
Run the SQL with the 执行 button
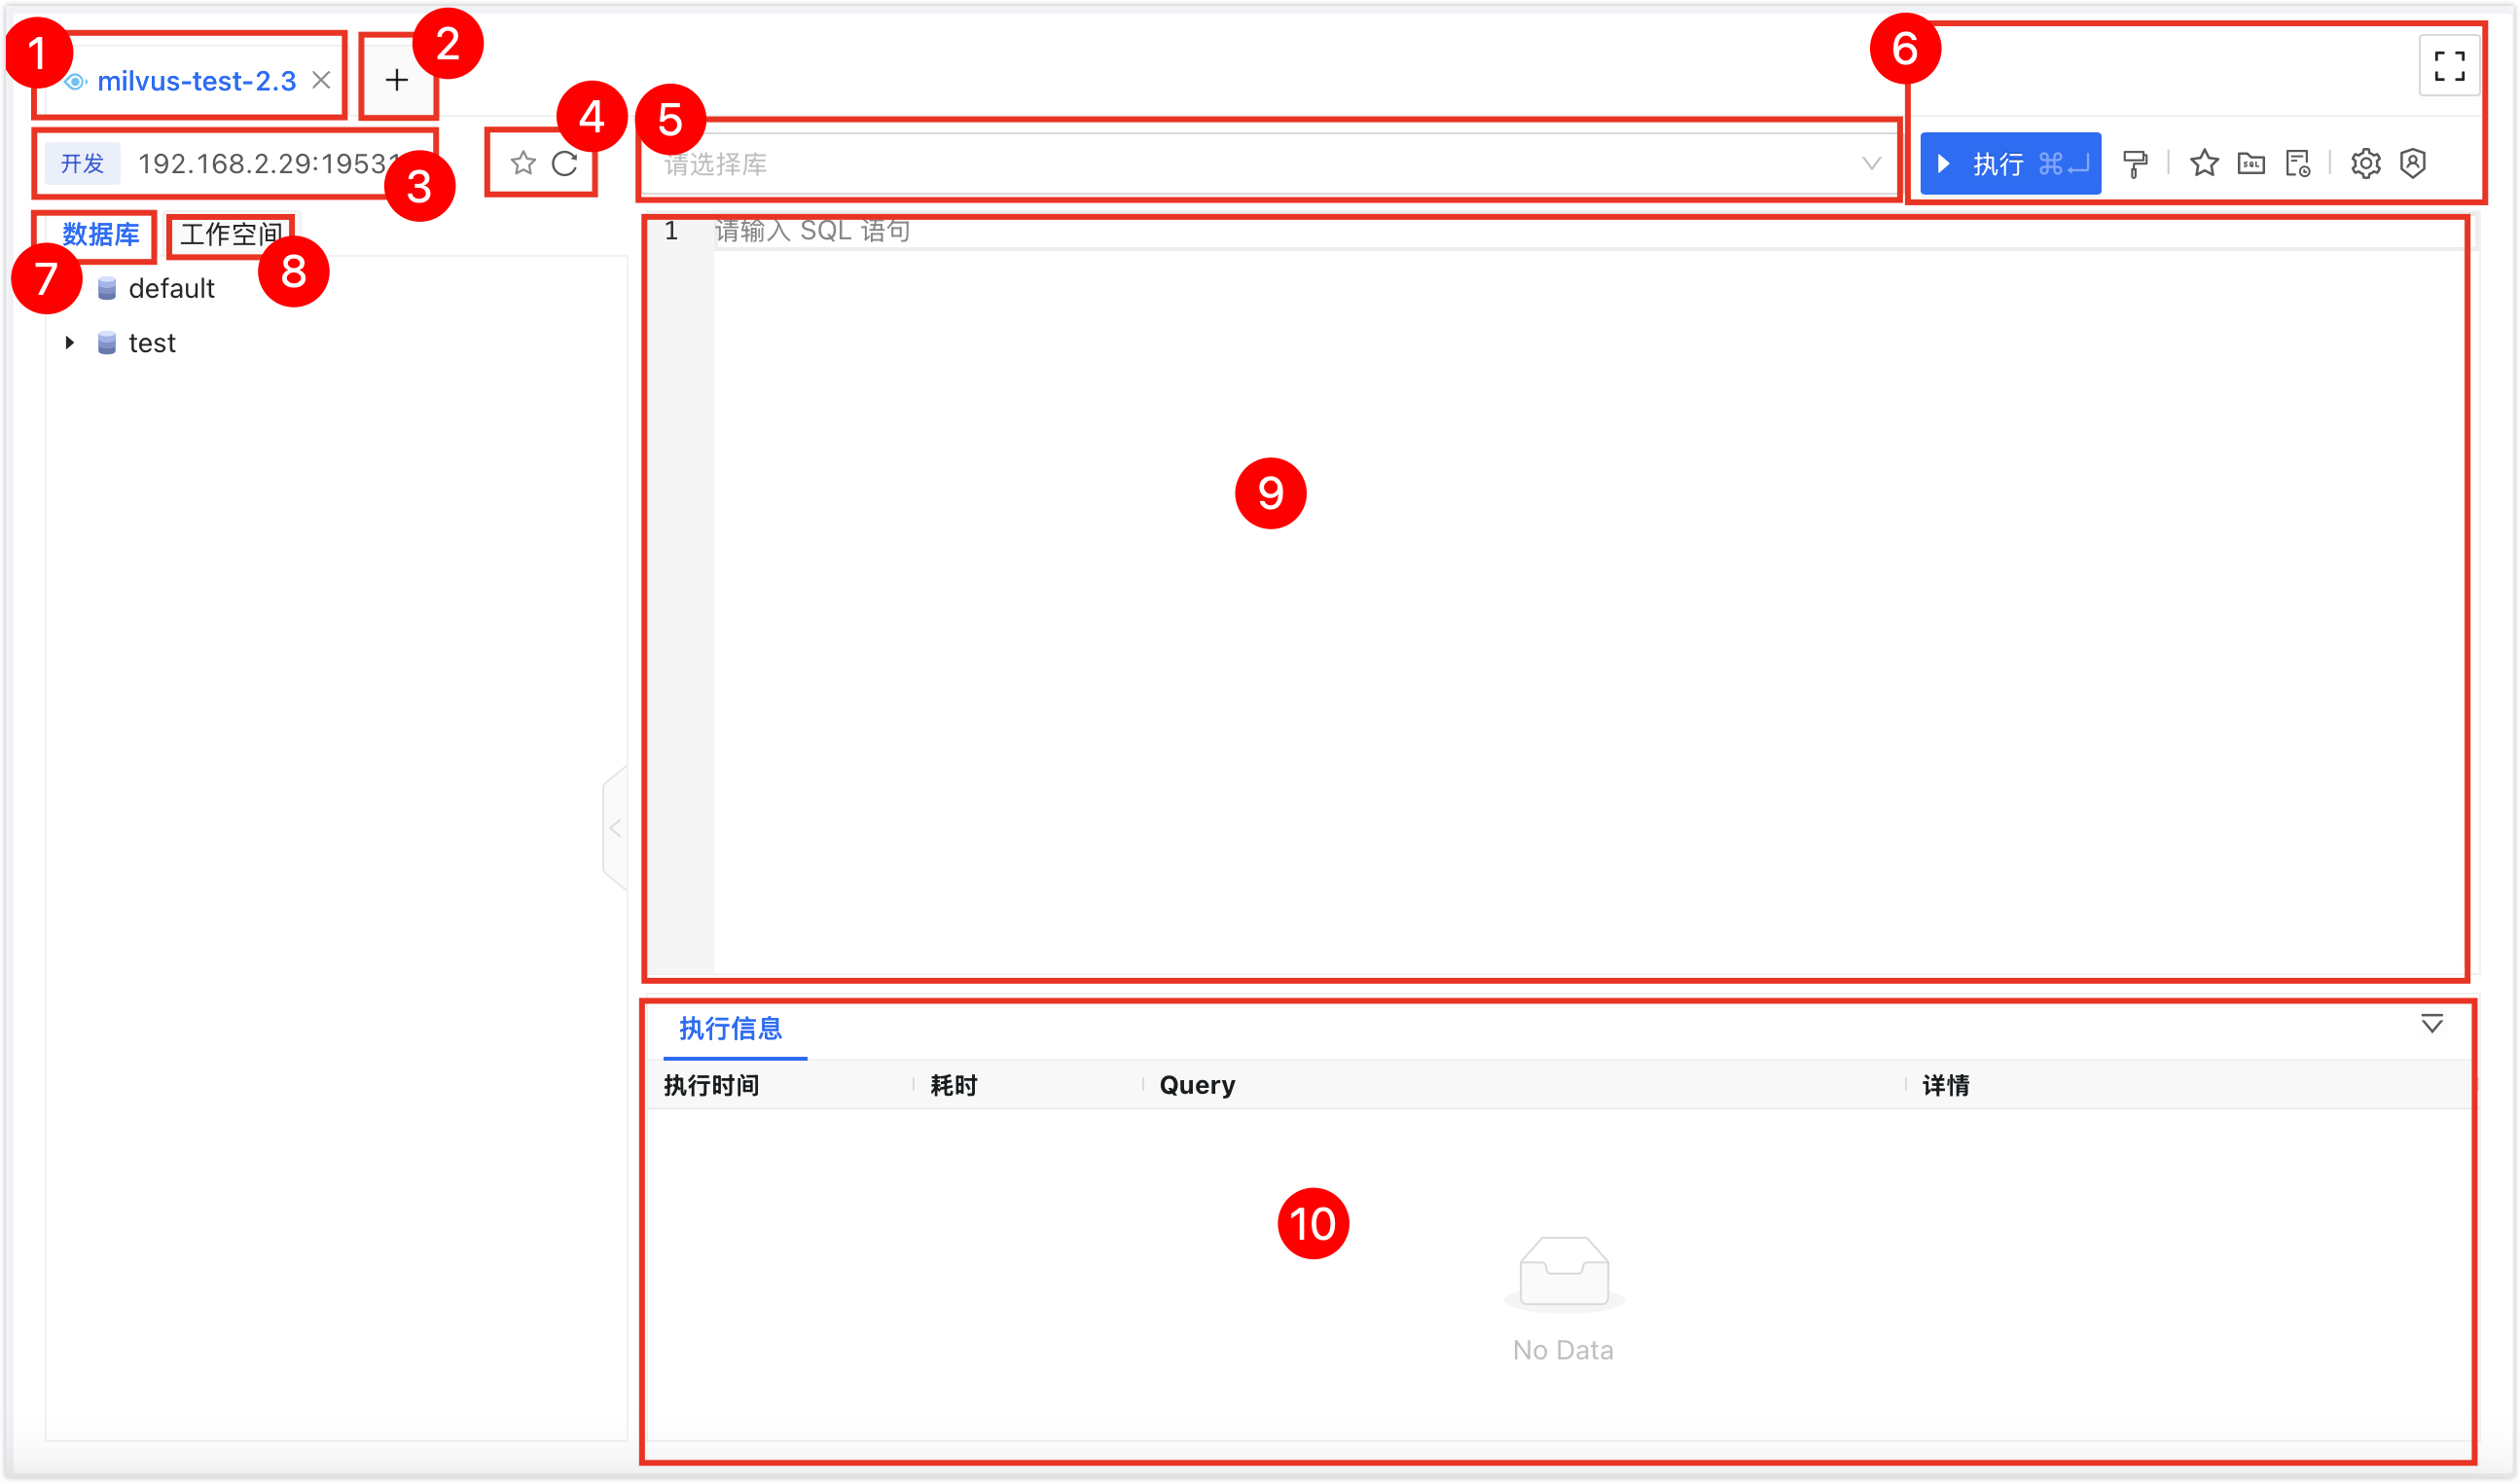coord(2010,163)
